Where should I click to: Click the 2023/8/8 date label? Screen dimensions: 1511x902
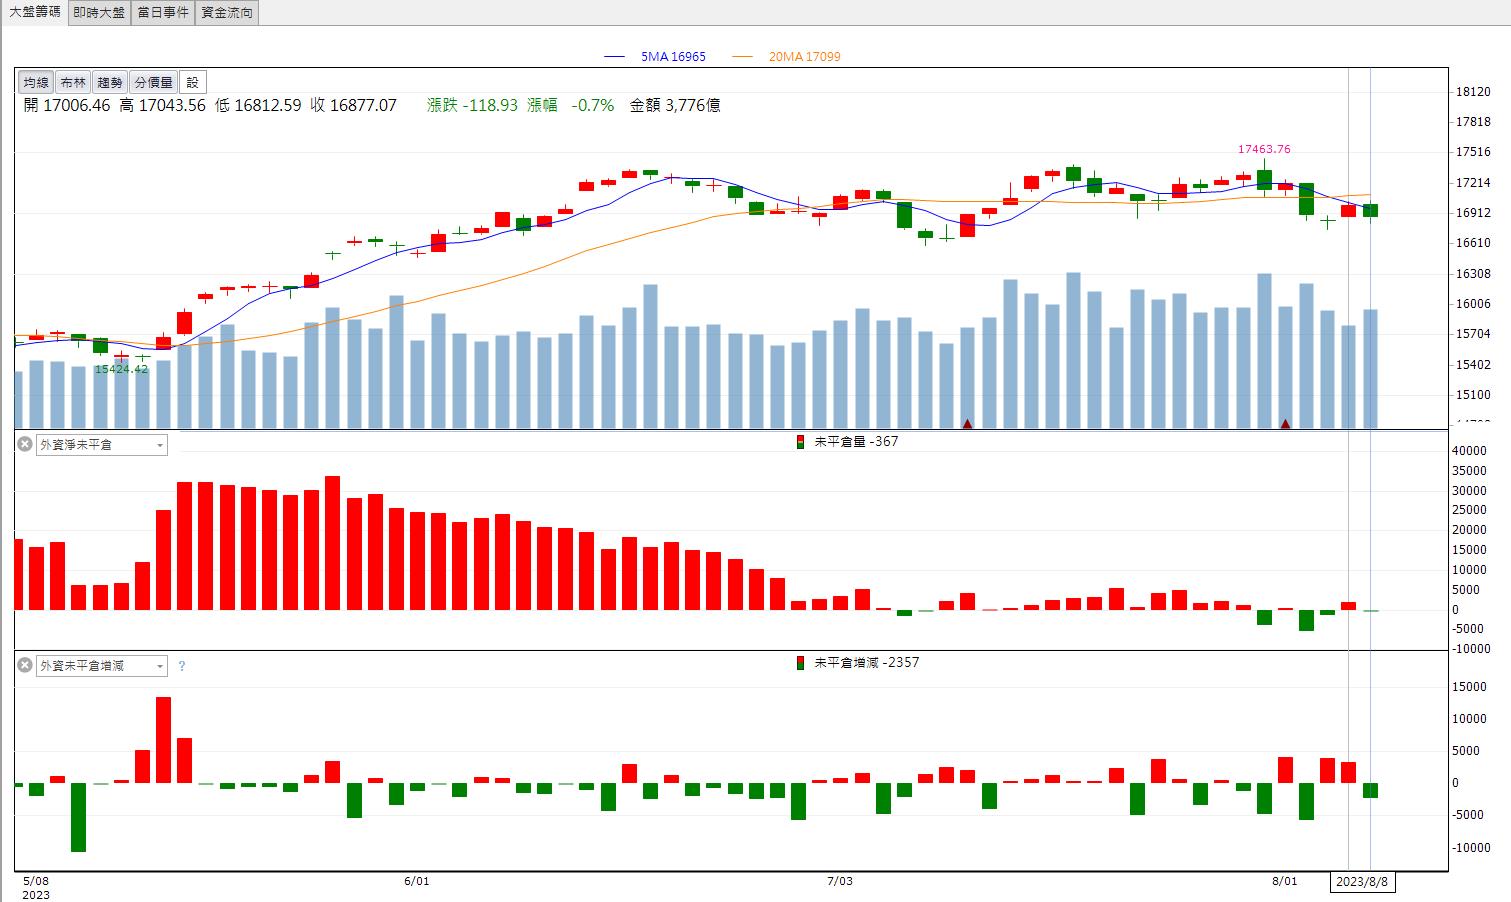click(x=1363, y=882)
